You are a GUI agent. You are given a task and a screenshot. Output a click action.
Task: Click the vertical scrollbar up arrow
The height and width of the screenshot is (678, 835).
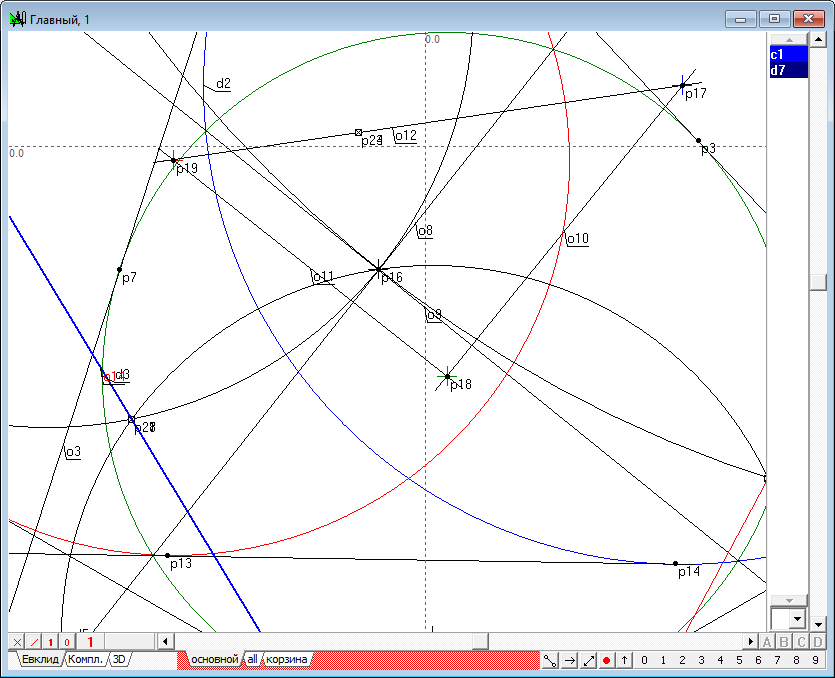pyautogui.click(x=818, y=39)
